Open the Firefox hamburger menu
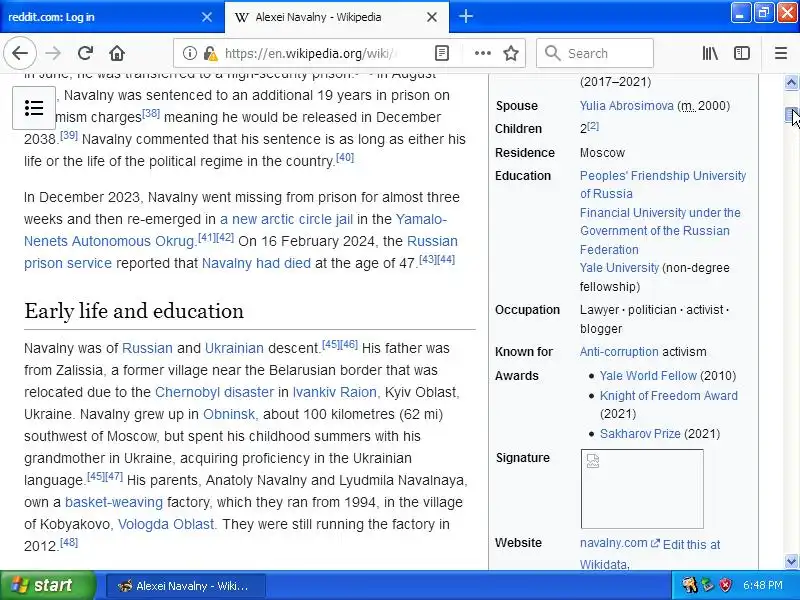Image resolution: width=800 pixels, height=600 pixels. (781, 53)
